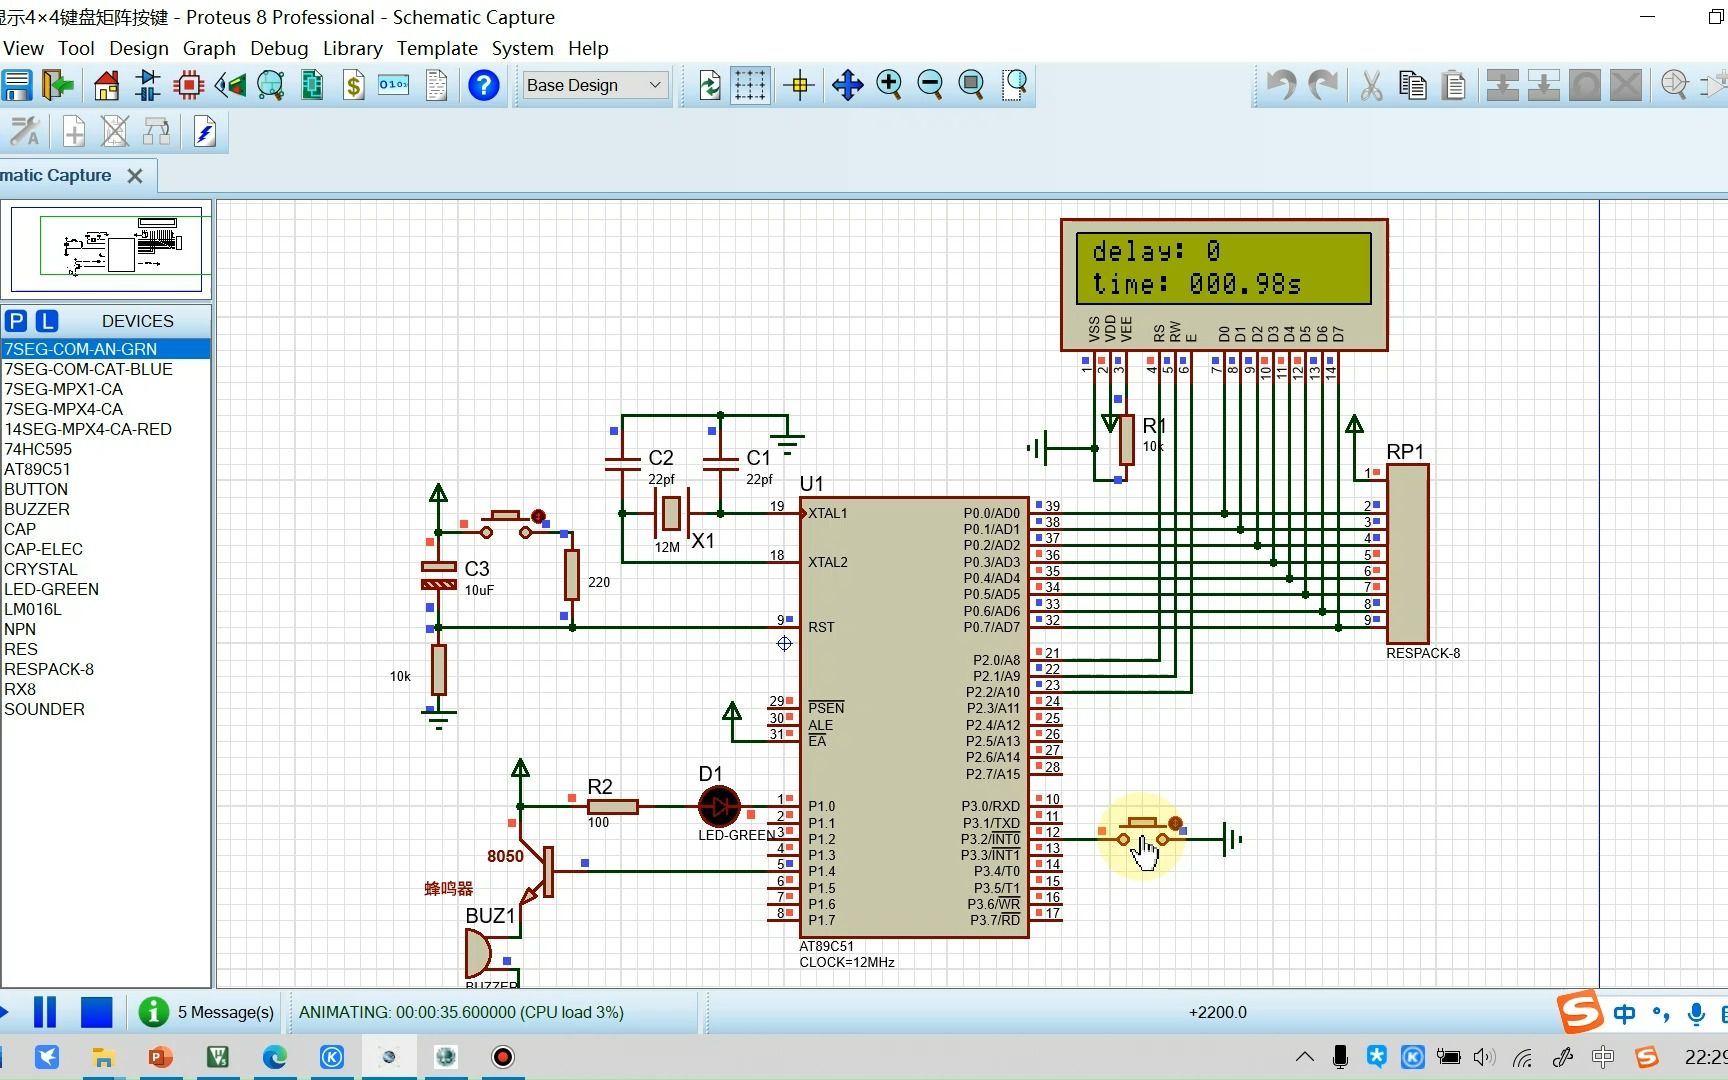Open the 3D Visualizer icon
This screenshot has width=1728, height=1080.
(230, 85)
